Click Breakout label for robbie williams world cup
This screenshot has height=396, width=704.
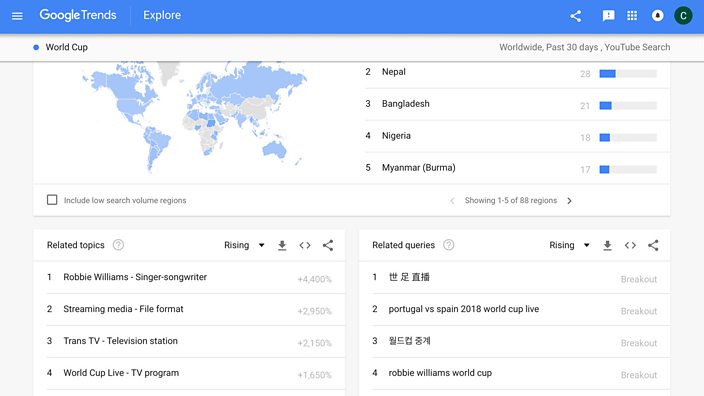pos(639,375)
